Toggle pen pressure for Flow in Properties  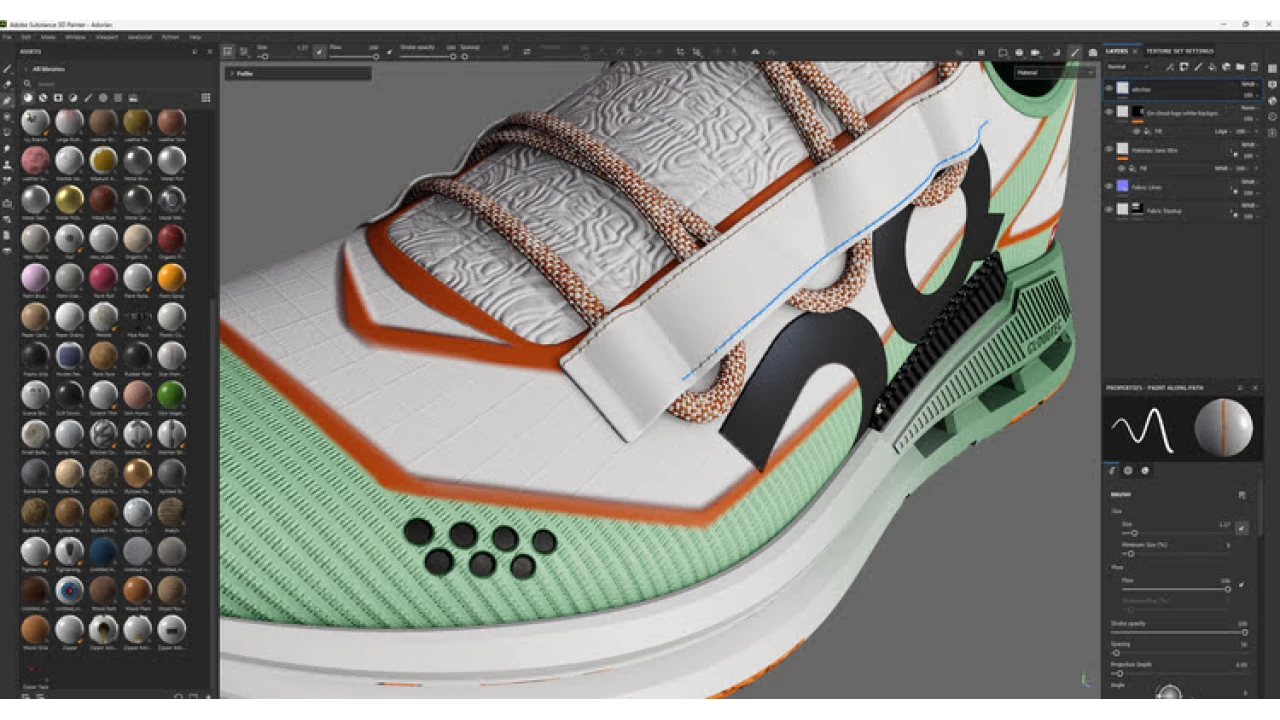1241,584
